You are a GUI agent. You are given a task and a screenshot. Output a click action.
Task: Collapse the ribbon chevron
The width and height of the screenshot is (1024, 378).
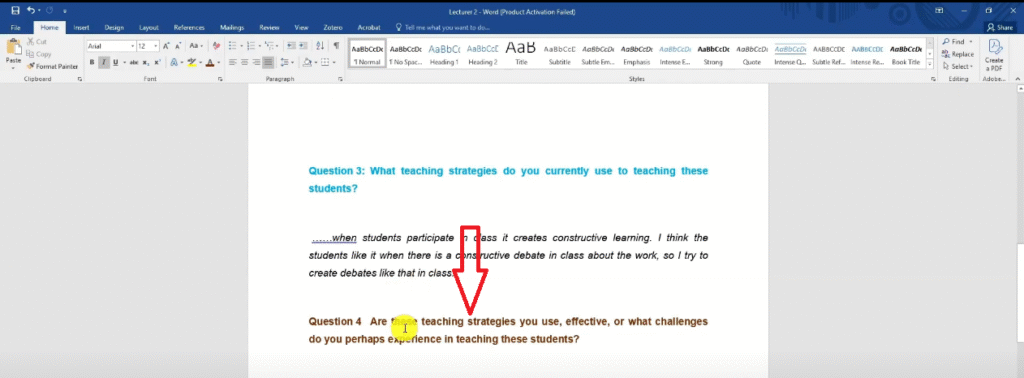[1017, 79]
